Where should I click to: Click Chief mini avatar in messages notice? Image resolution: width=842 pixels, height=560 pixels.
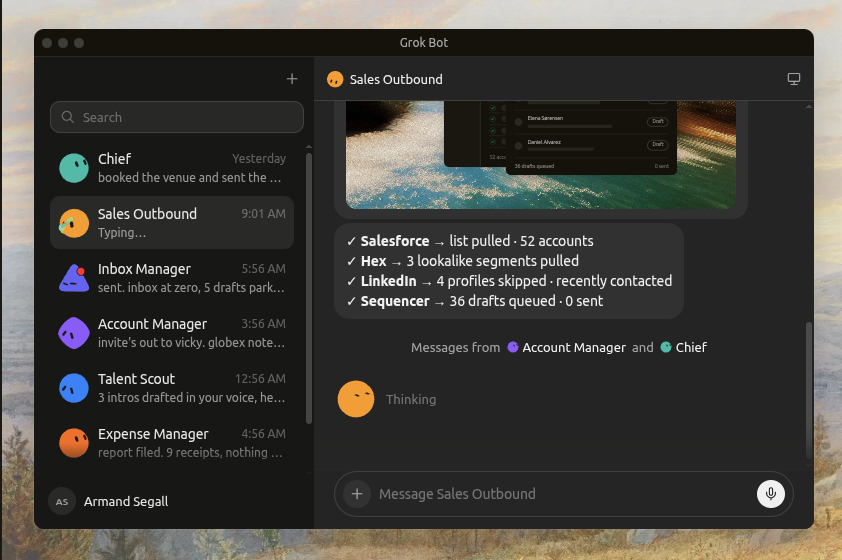[666, 347]
